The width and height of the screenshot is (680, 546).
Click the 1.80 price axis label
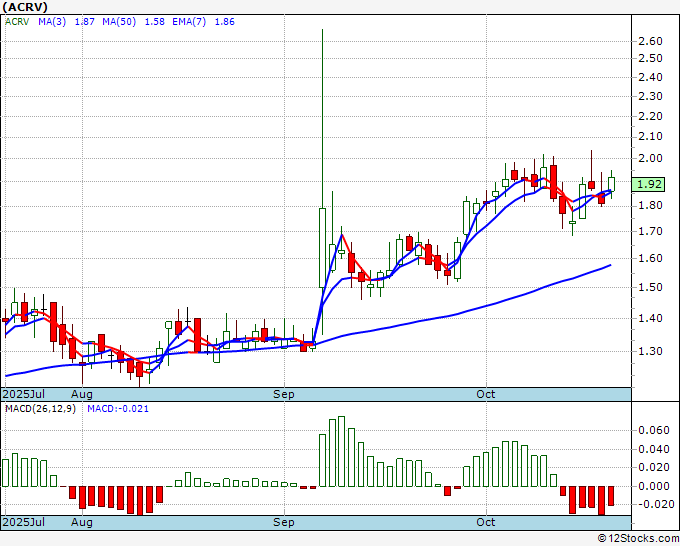(651, 205)
